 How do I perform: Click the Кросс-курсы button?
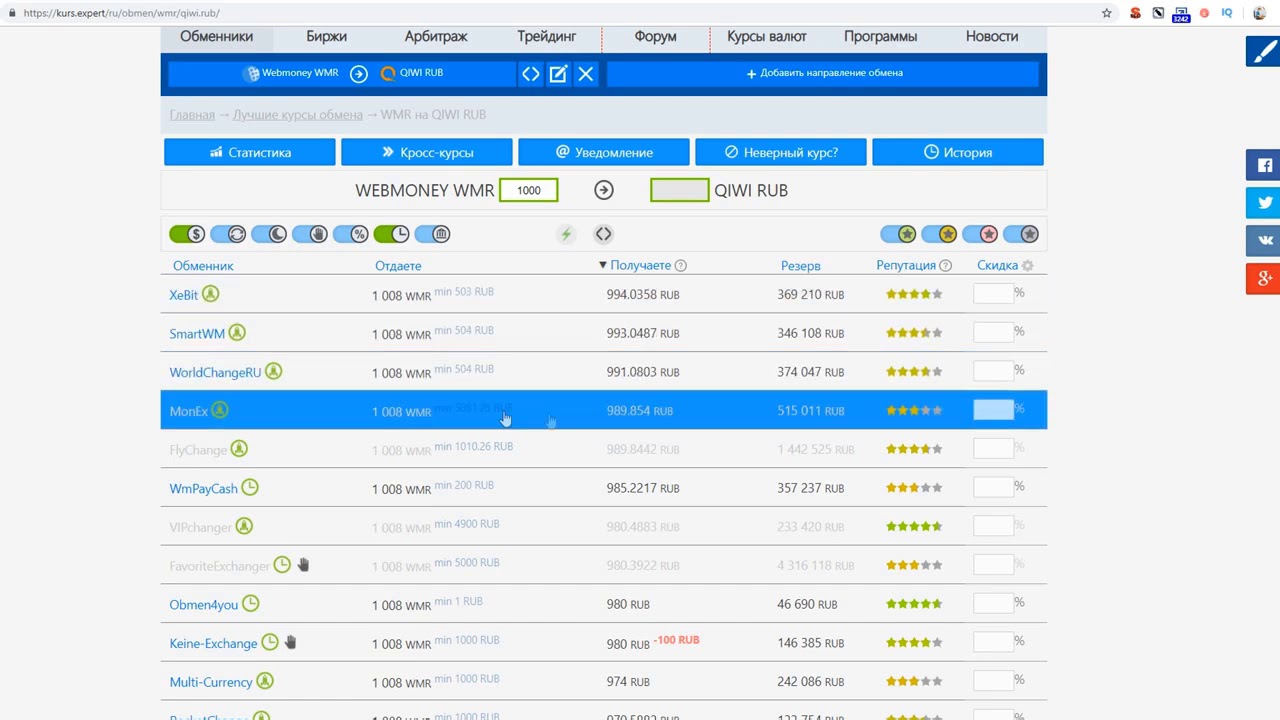[x=427, y=152]
